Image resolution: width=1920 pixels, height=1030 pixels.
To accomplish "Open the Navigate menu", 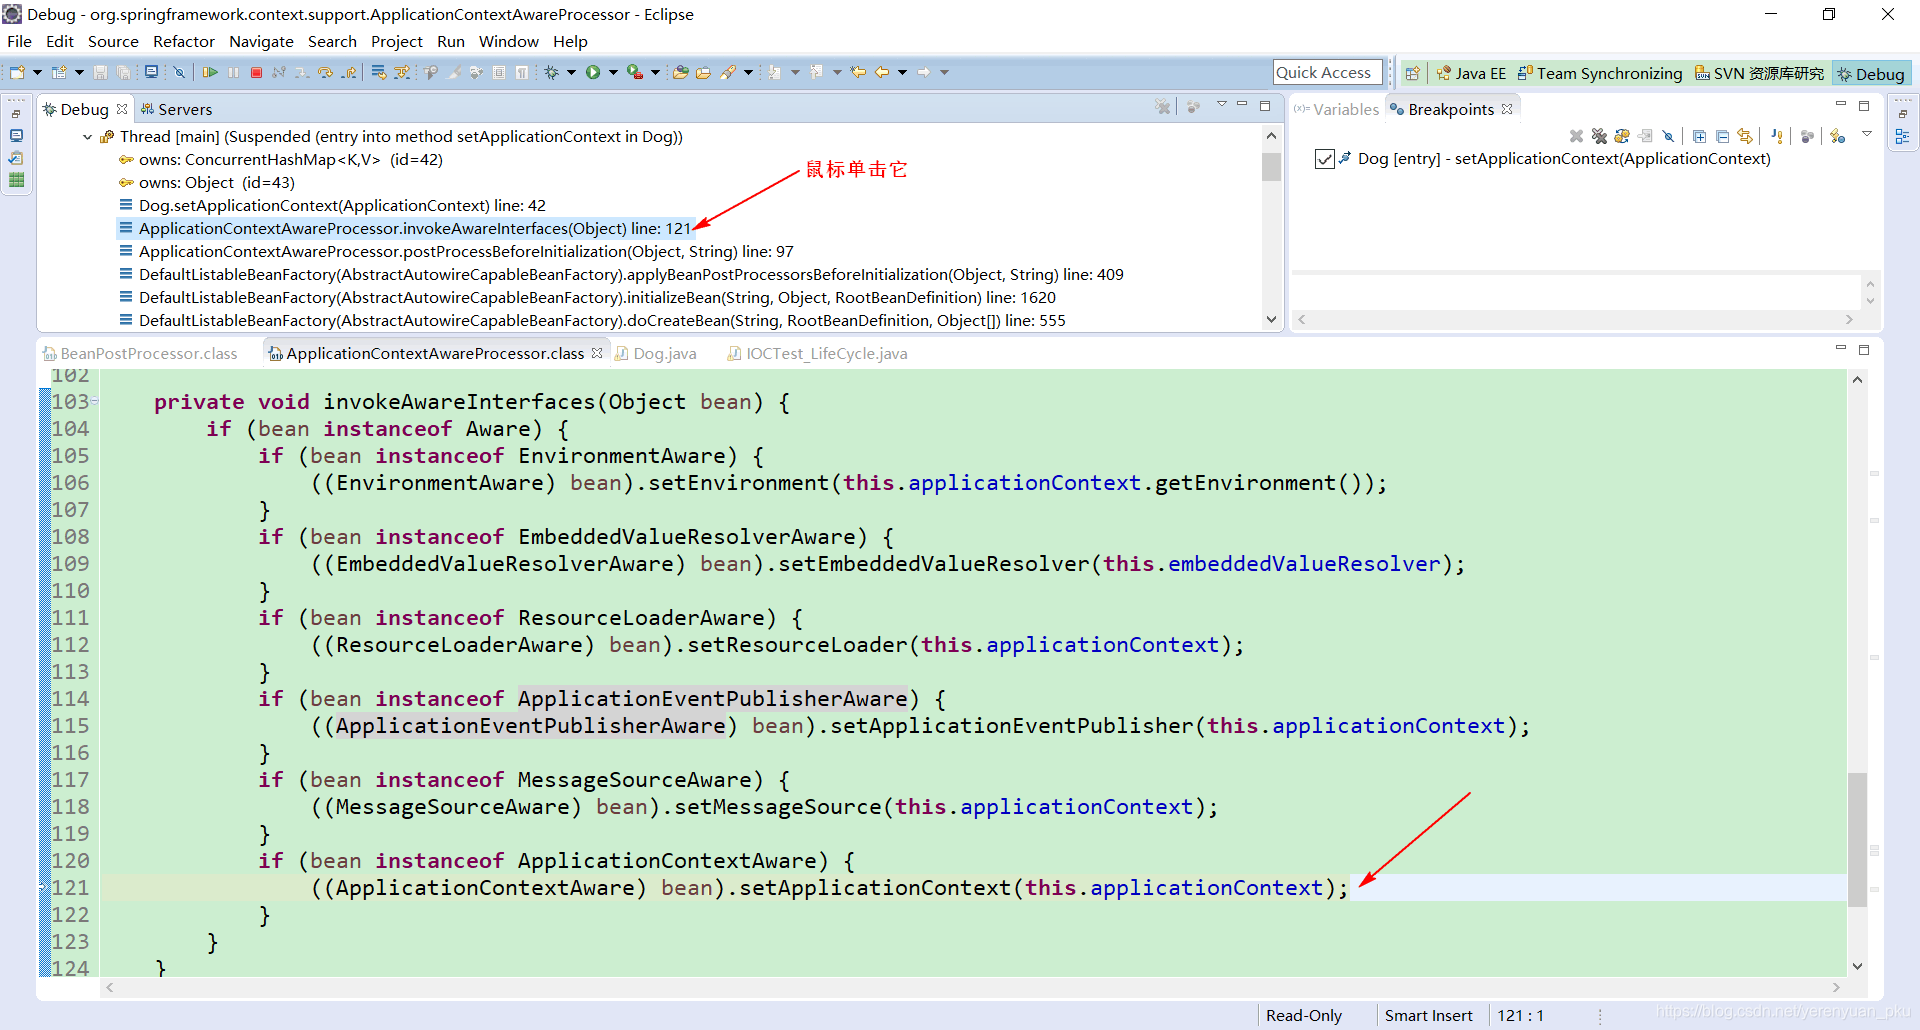I will [261, 41].
